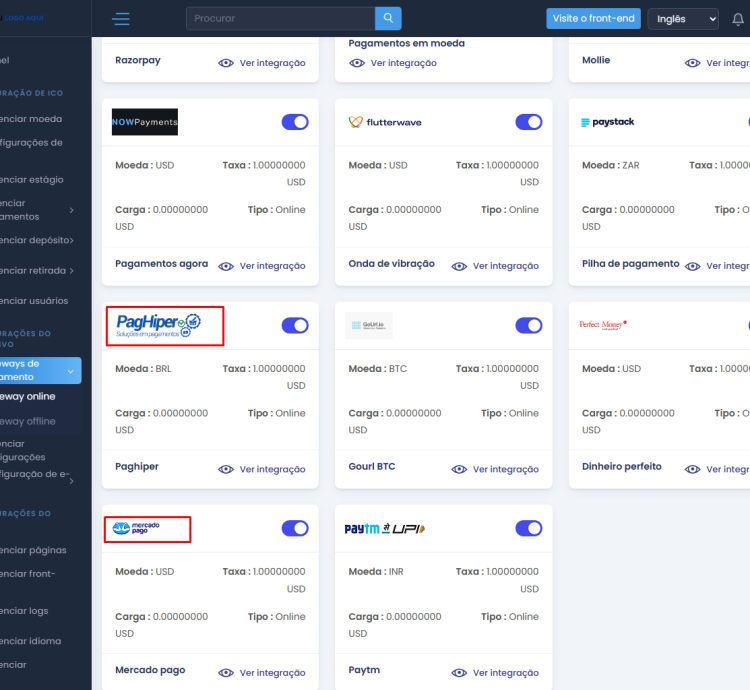
Task: Click the NOWPayments logo
Action: pos(145,122)
